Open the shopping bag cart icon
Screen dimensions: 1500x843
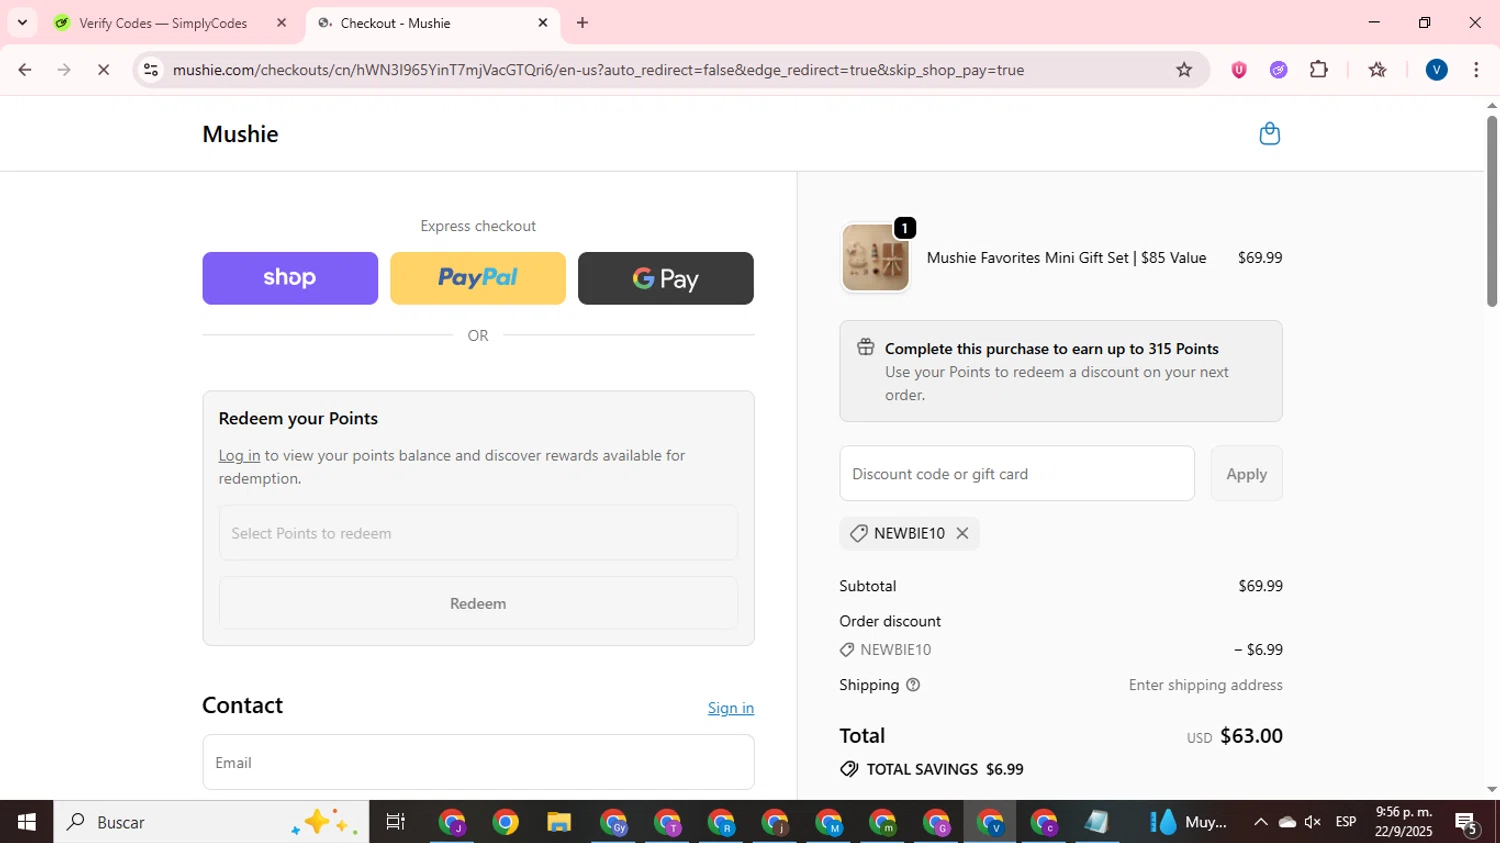1269,133
